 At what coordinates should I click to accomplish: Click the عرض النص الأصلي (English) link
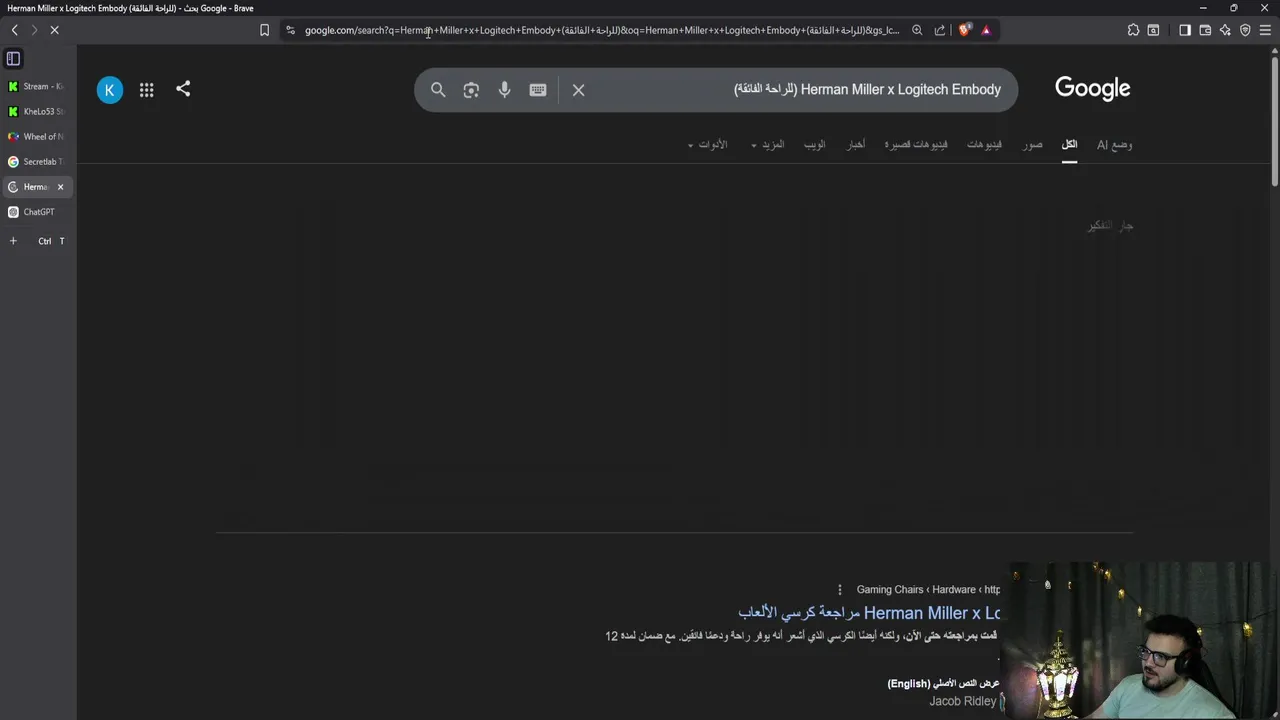pyautogui.click(x=943, y=684)
